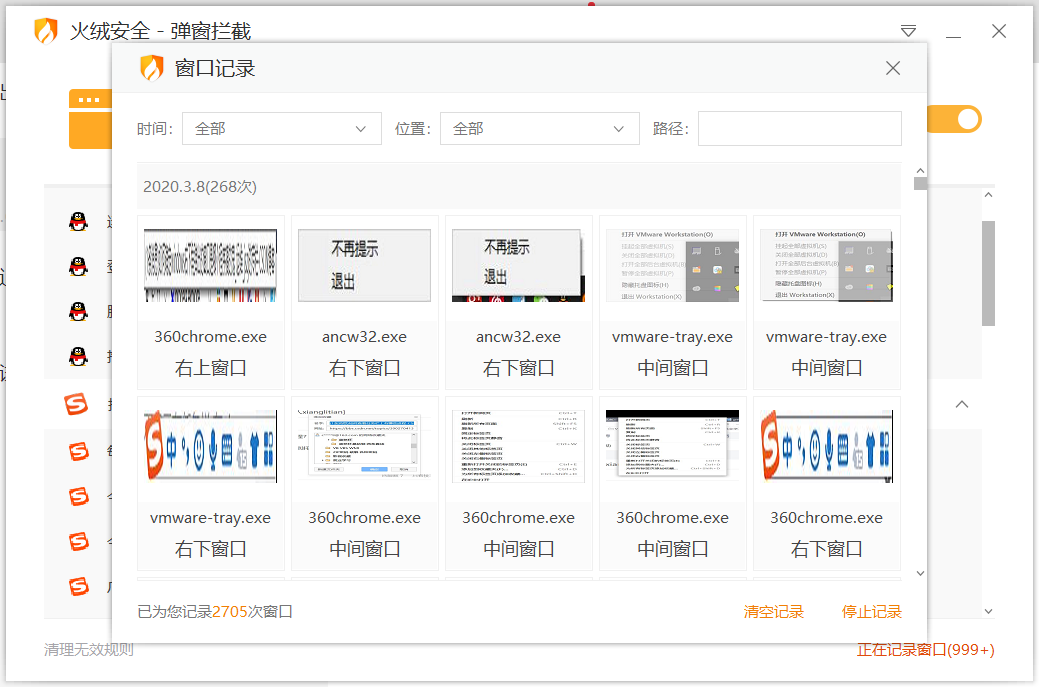Click main window list scroll up arrow

tap(988, 195)
